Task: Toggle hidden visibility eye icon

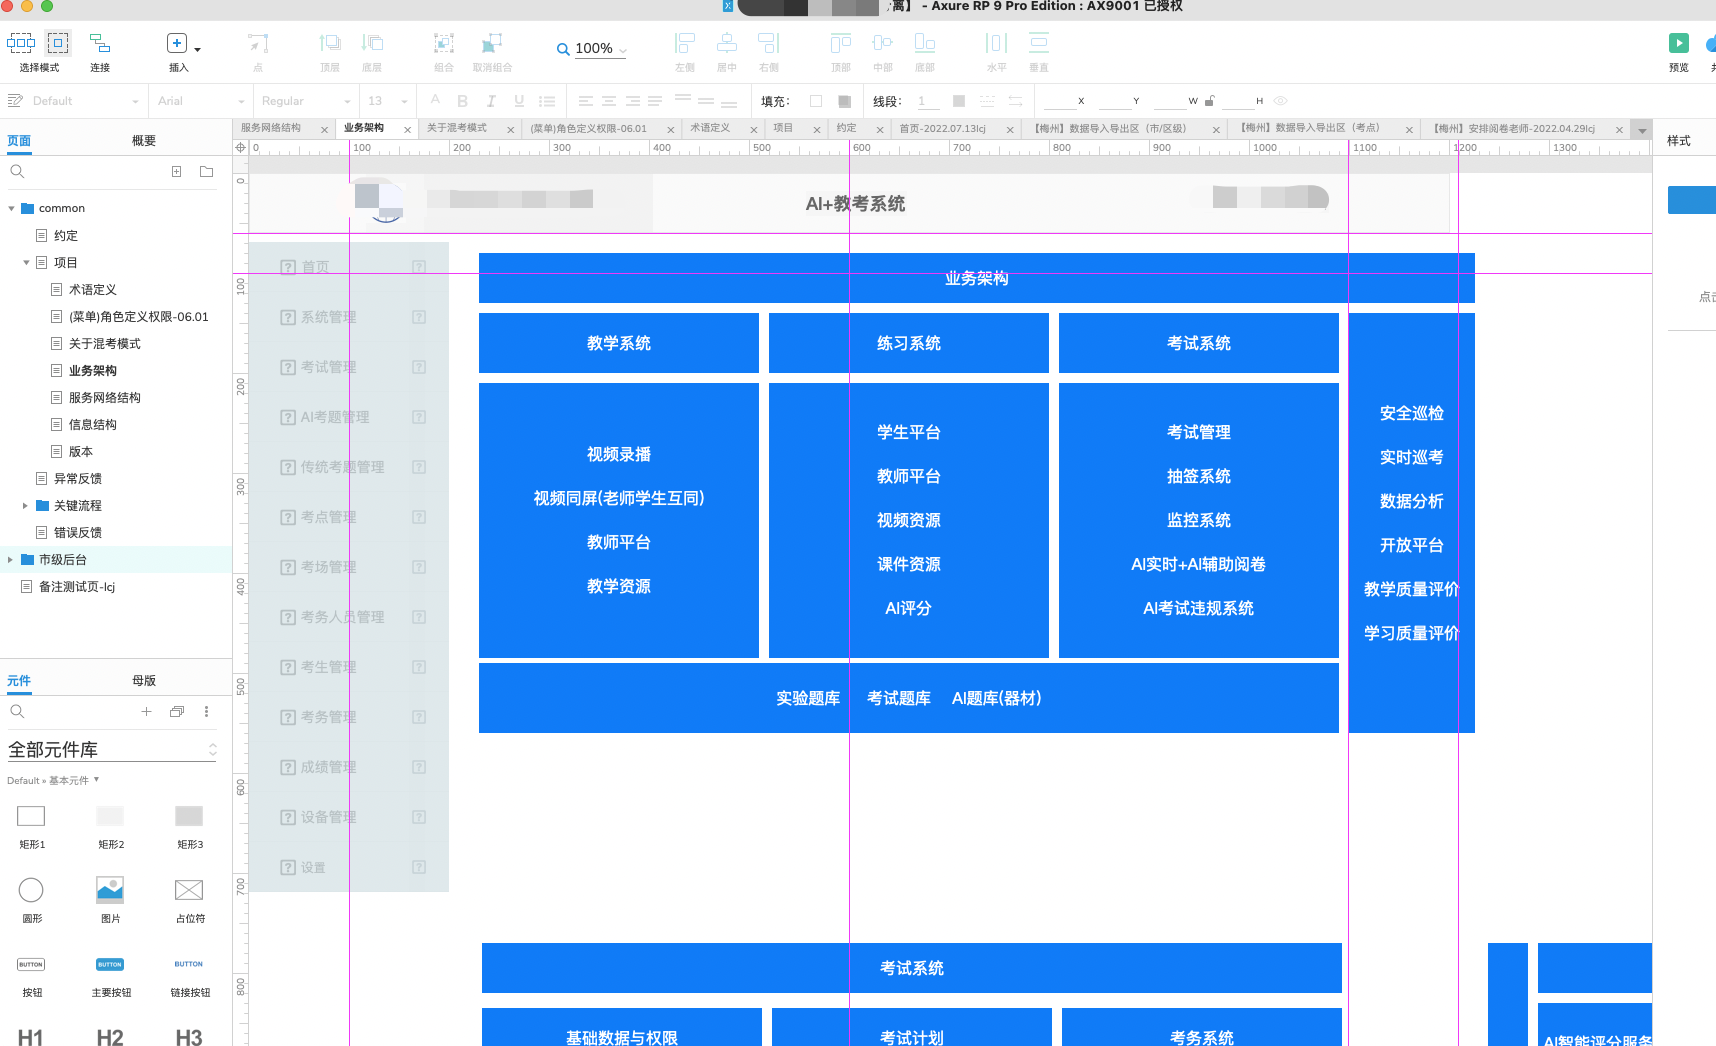Action: click(1281, 101)
